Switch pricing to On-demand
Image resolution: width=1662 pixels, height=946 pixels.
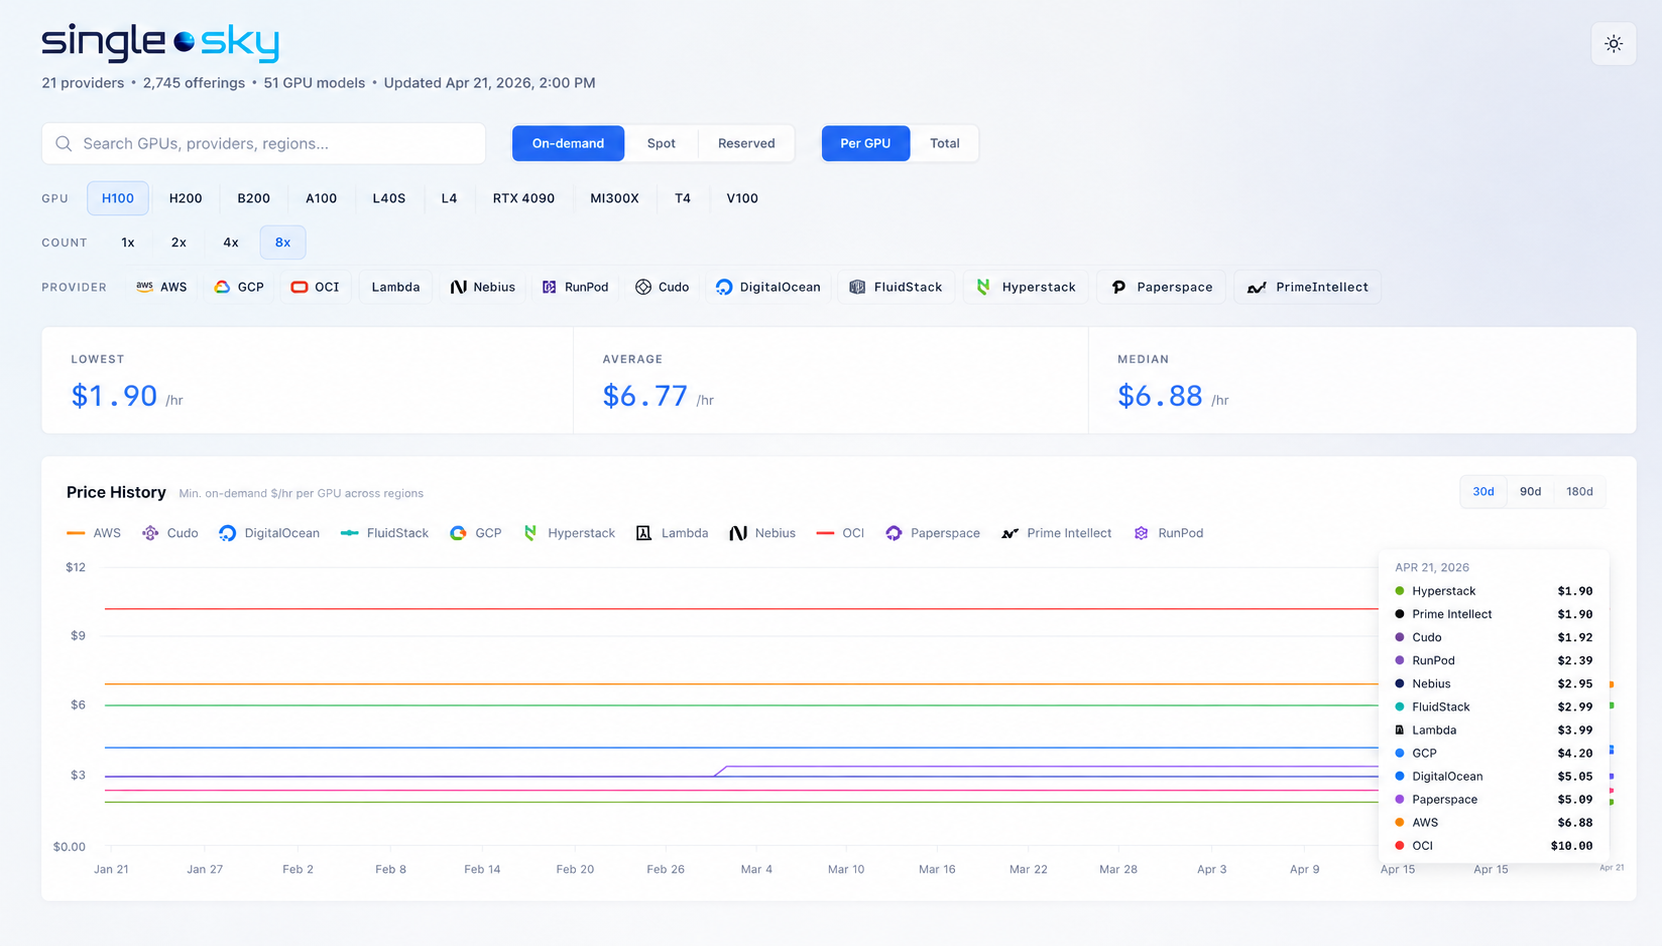click(x=568, y=143)
